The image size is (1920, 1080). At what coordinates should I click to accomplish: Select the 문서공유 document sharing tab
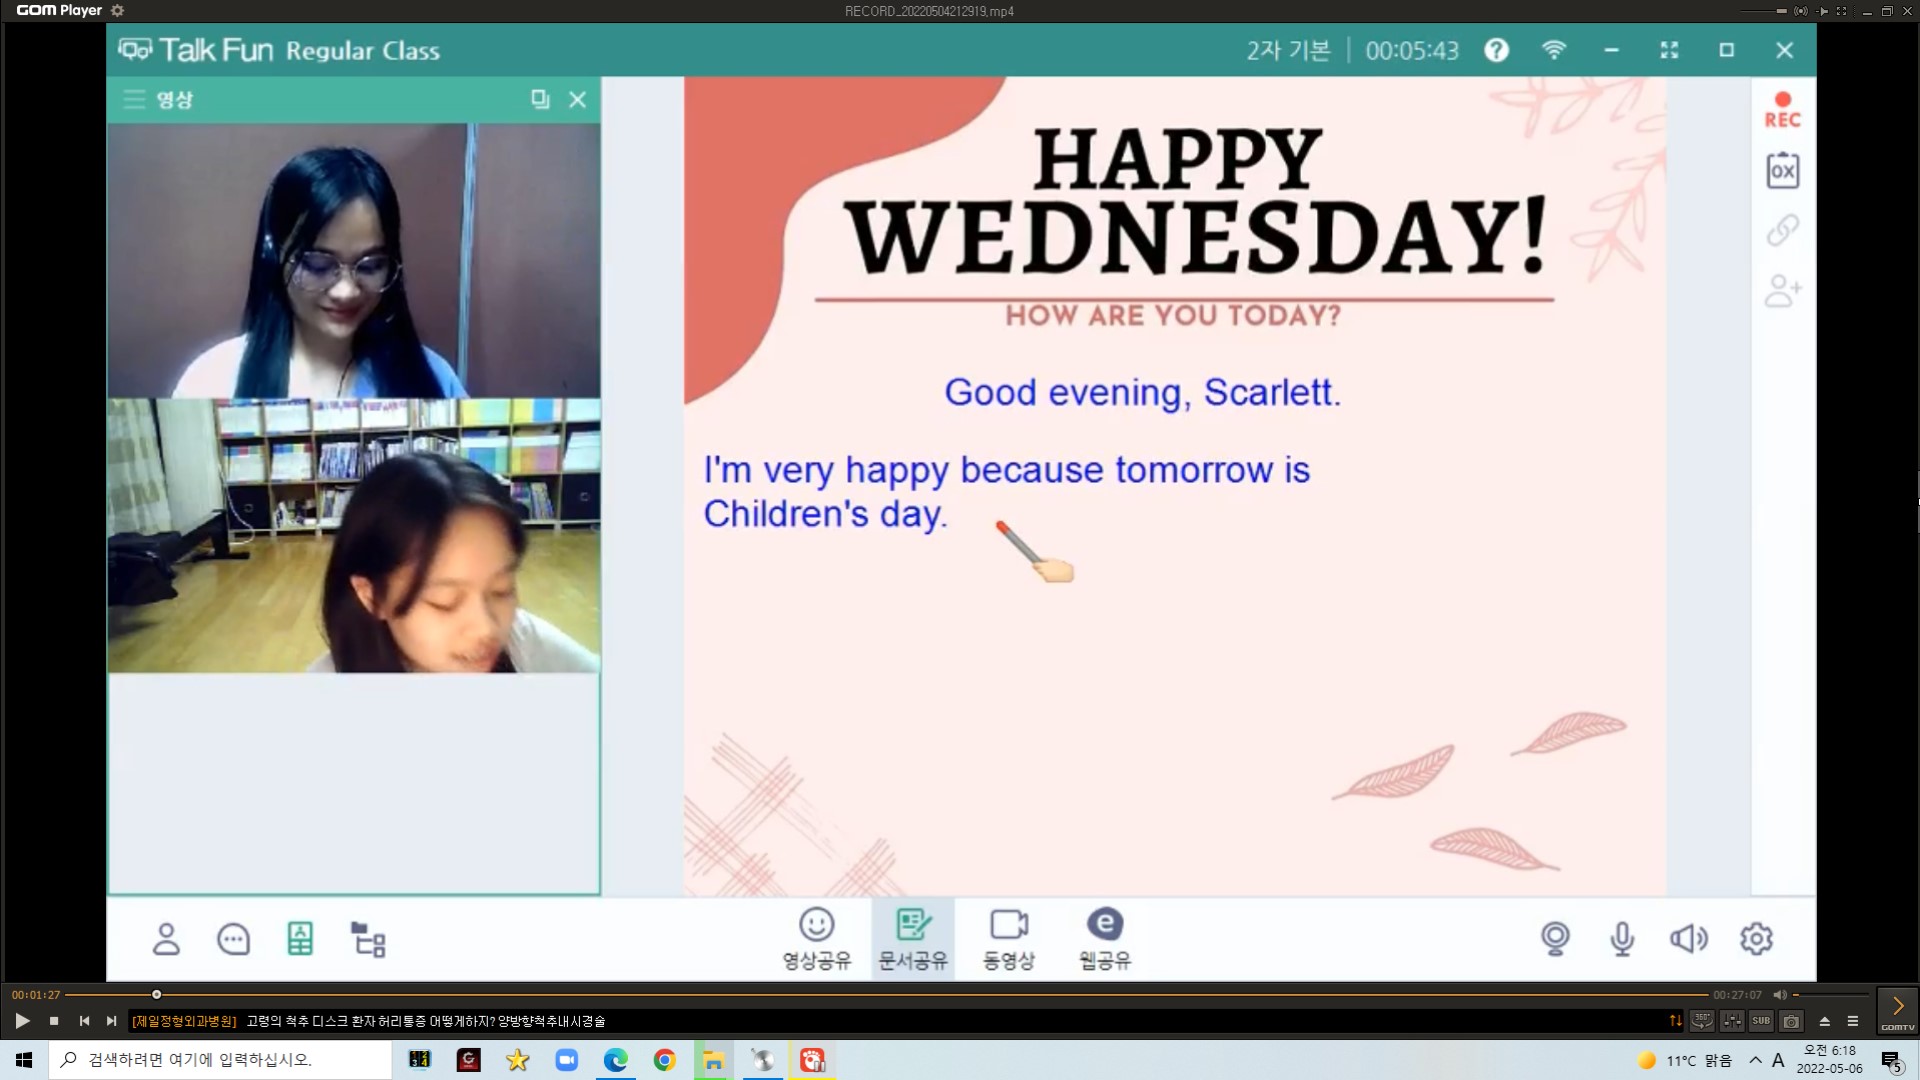coord(912,938)
